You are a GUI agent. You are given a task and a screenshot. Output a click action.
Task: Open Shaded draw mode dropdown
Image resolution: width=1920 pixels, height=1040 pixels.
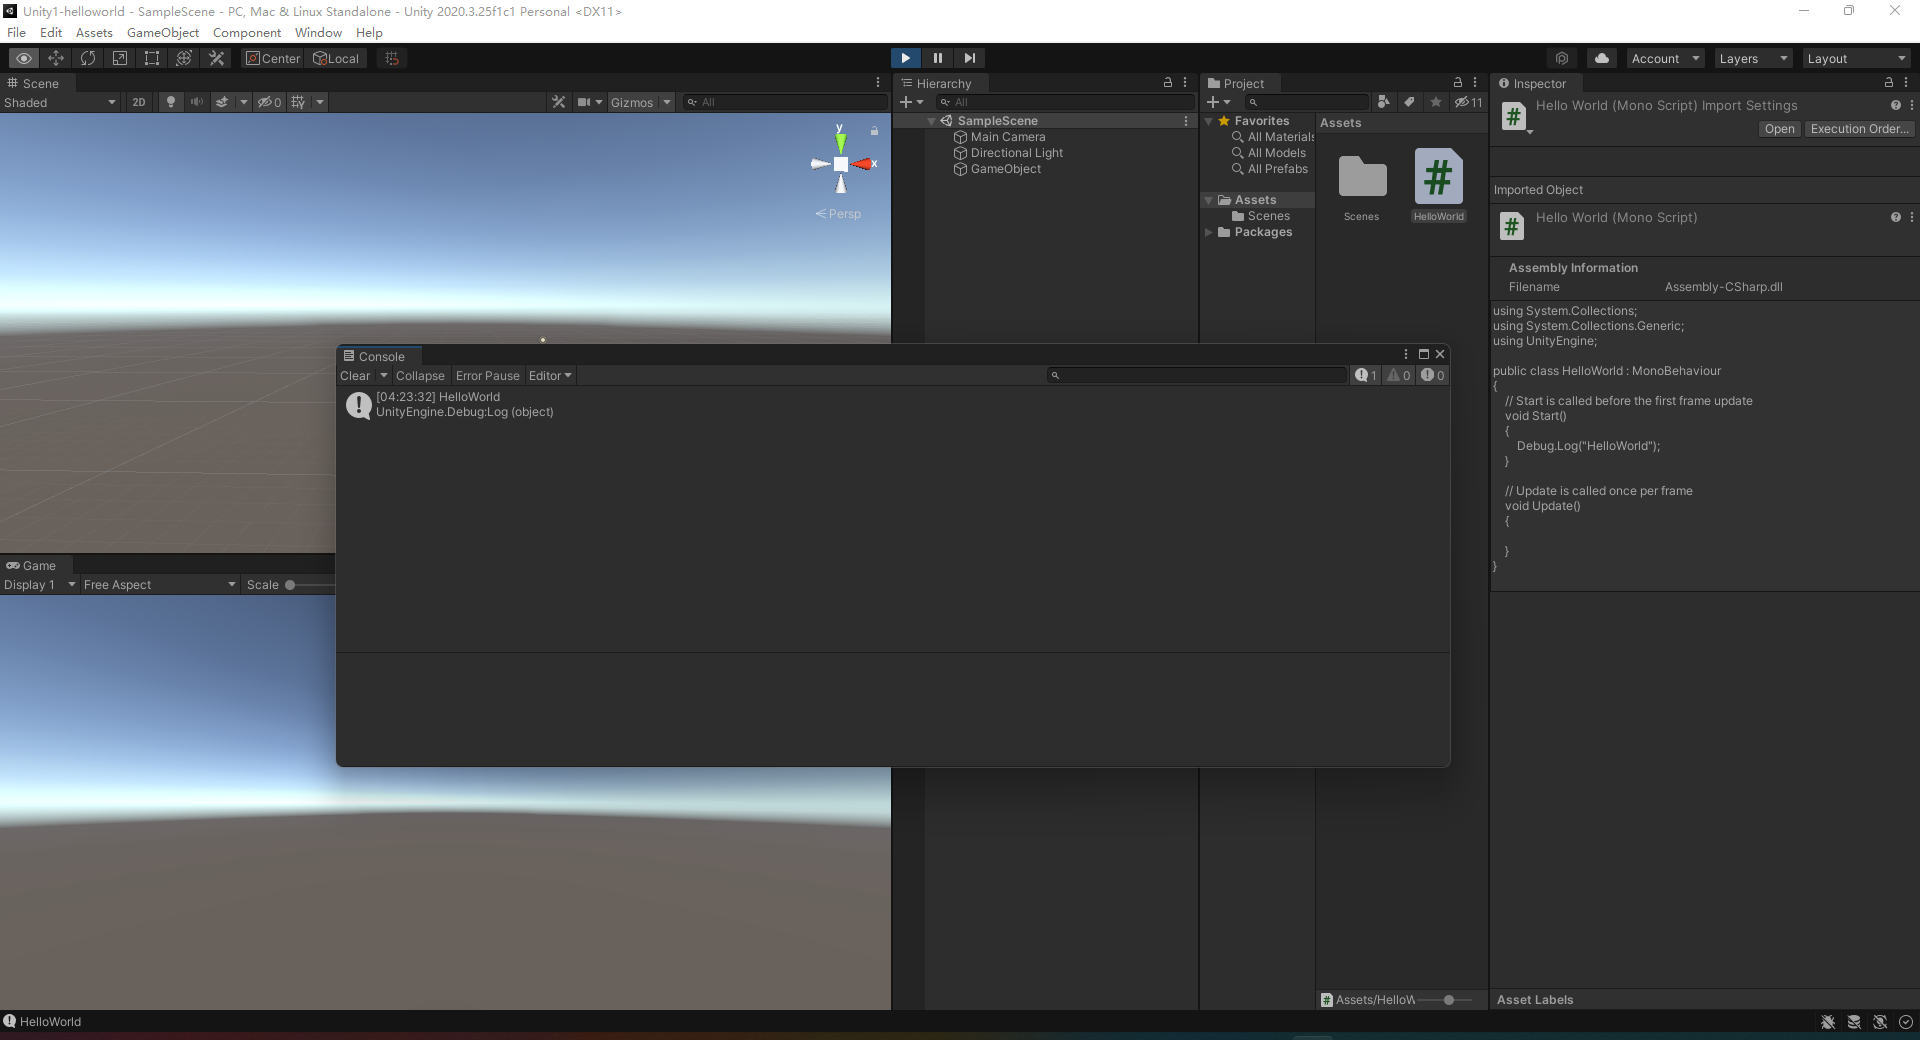coord(60,102)
